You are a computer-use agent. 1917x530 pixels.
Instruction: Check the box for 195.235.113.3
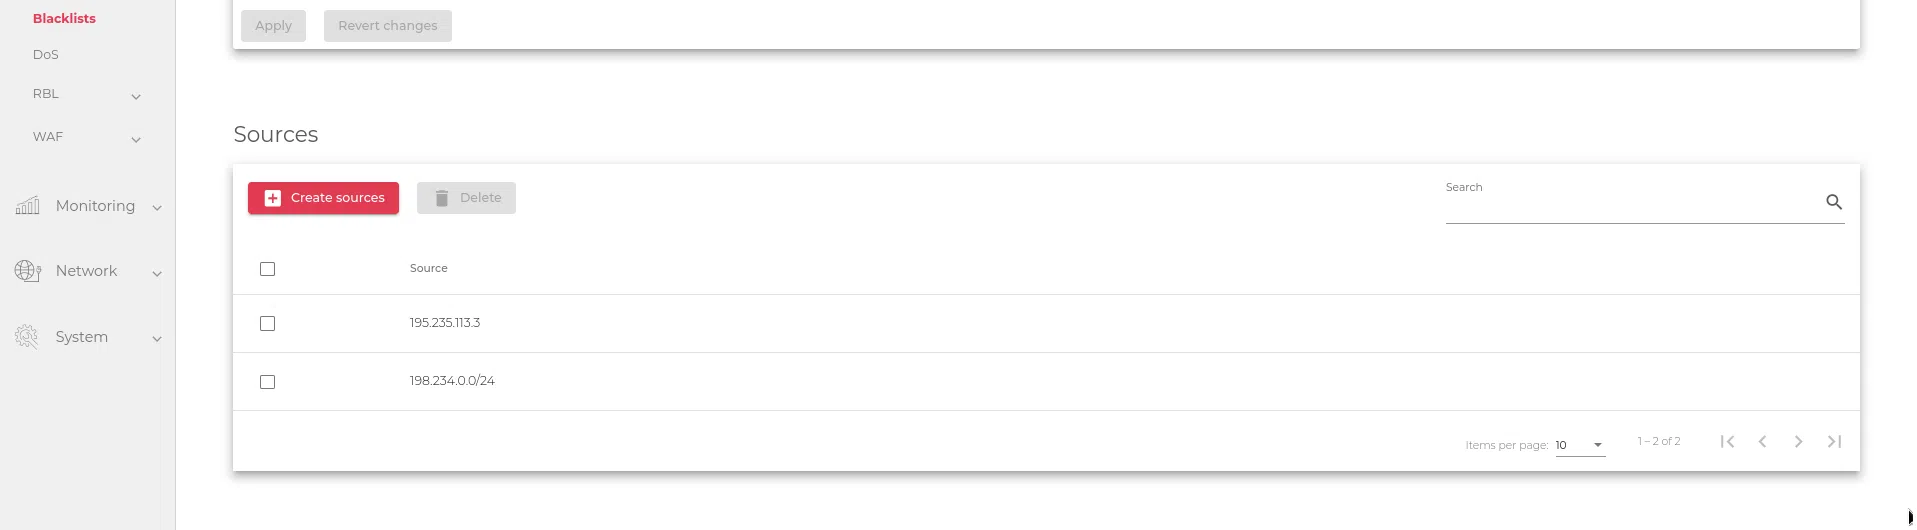(267, 324)
